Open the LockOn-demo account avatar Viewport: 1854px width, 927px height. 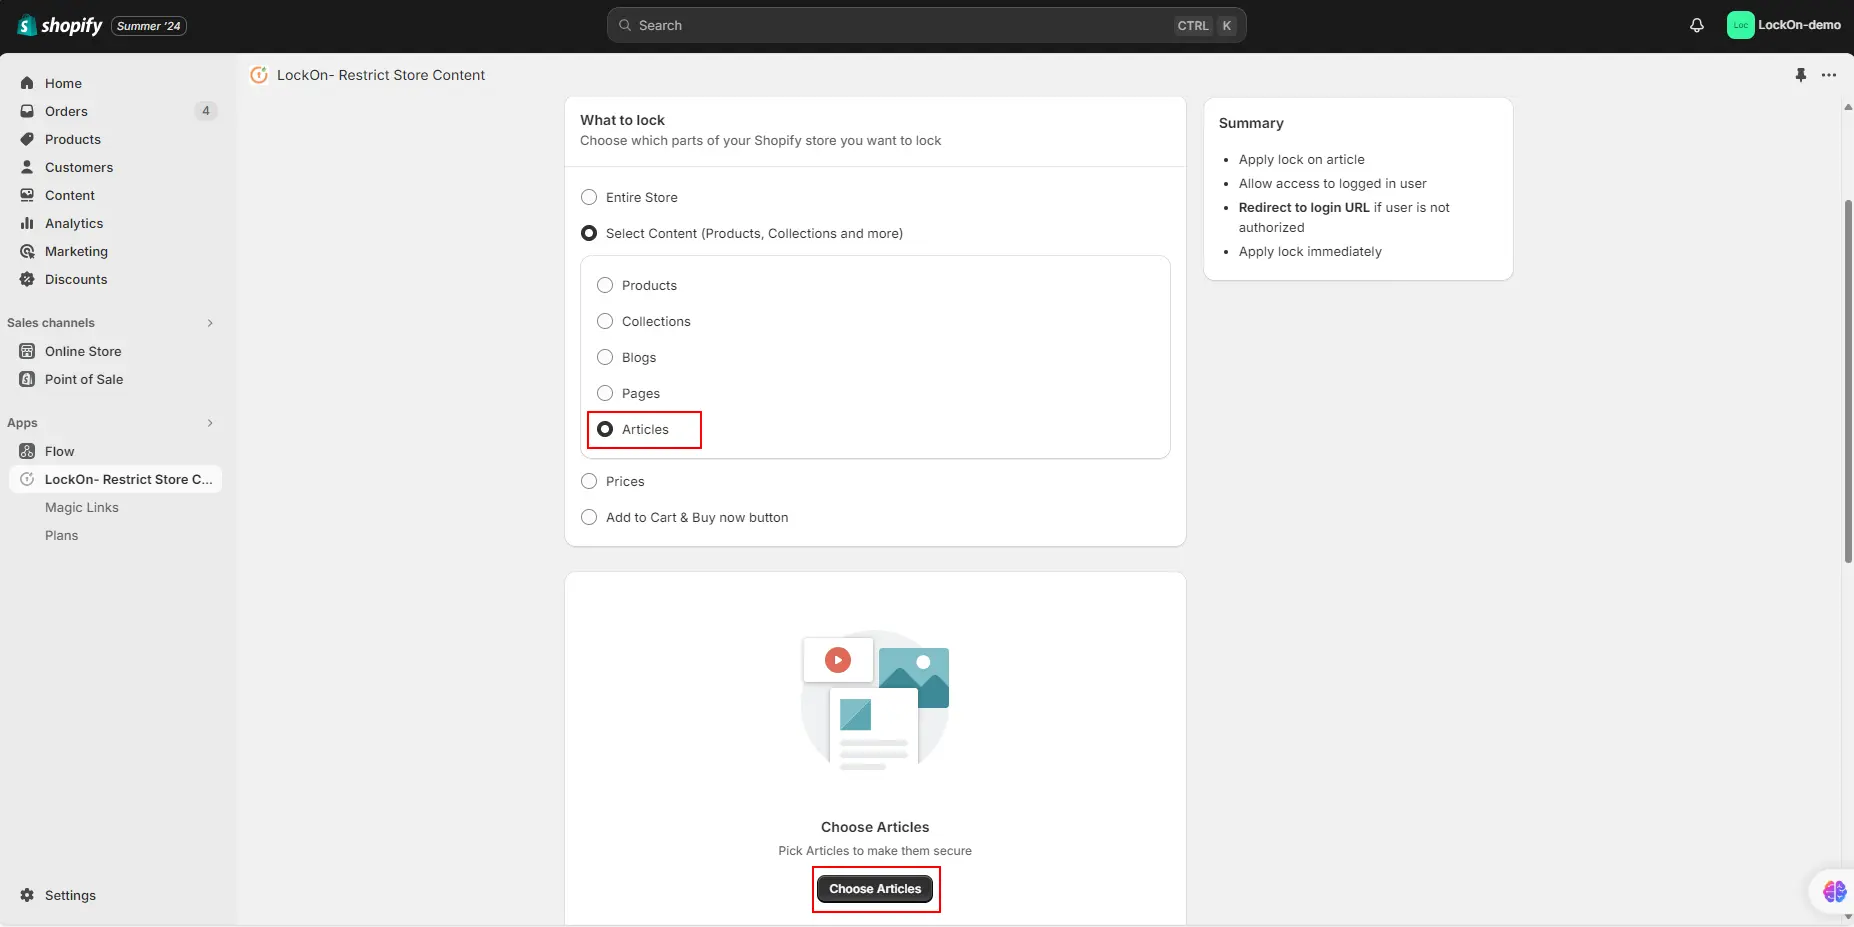[x=1740, y=25]
